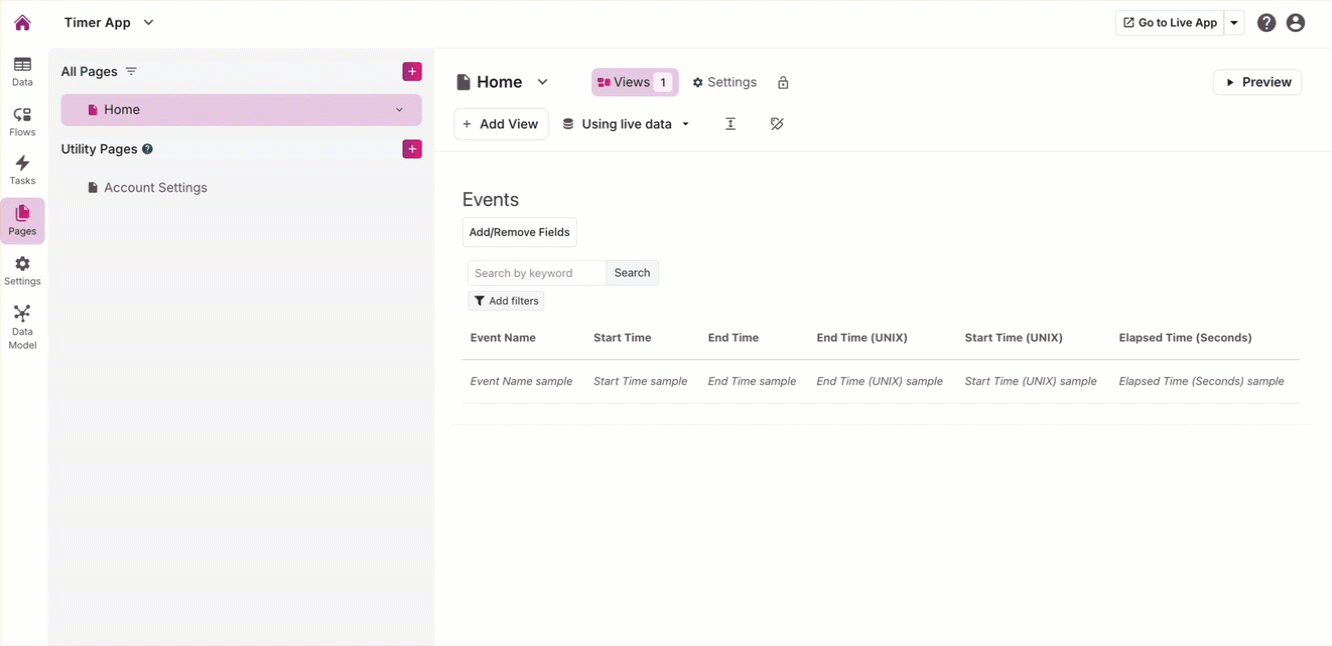Open the Data Model section
The image size is (1332, 646).
coord(22,327)
